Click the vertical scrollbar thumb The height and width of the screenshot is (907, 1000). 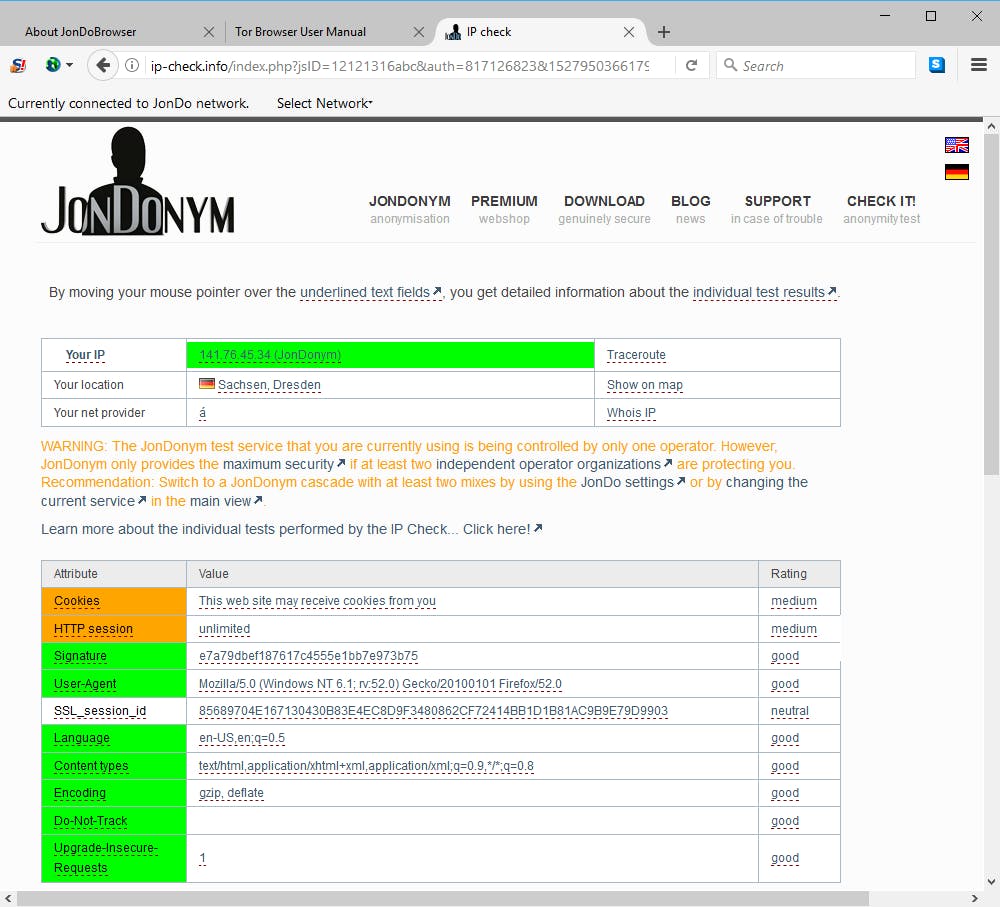(991, 304)
